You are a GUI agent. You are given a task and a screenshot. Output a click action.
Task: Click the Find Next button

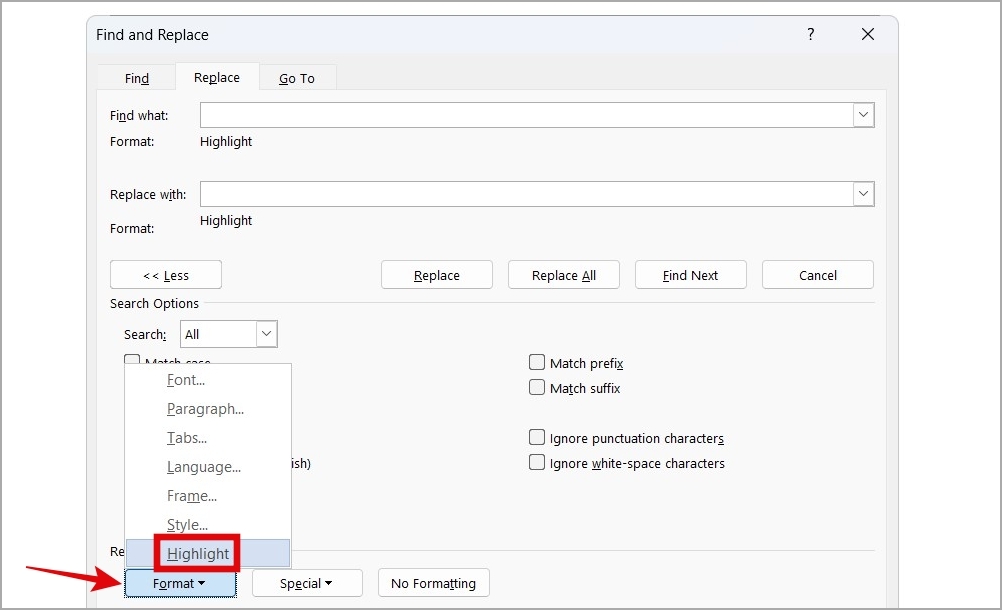pyautogui.click(x=690, y=275)
